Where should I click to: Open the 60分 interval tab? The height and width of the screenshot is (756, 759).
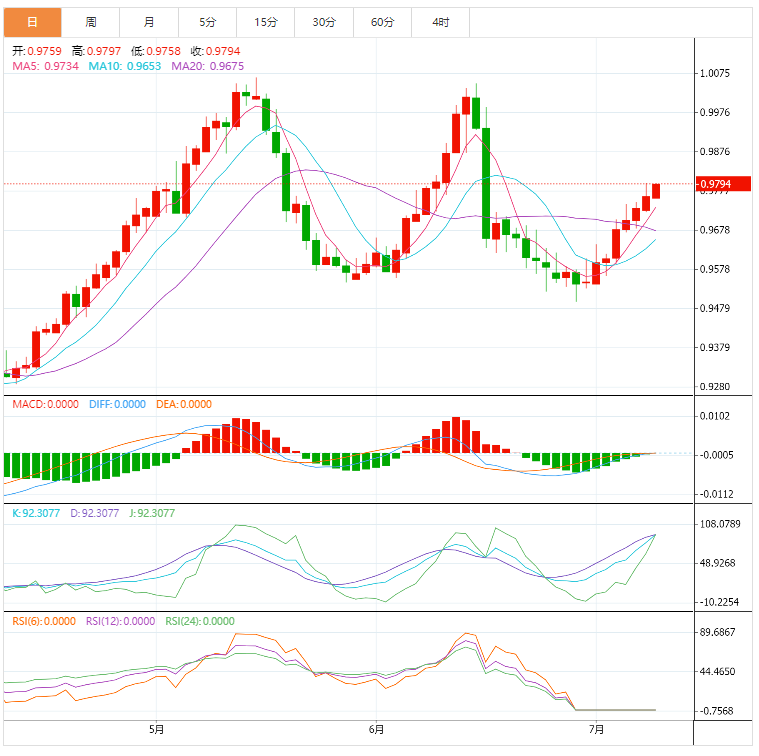point(382,22)
